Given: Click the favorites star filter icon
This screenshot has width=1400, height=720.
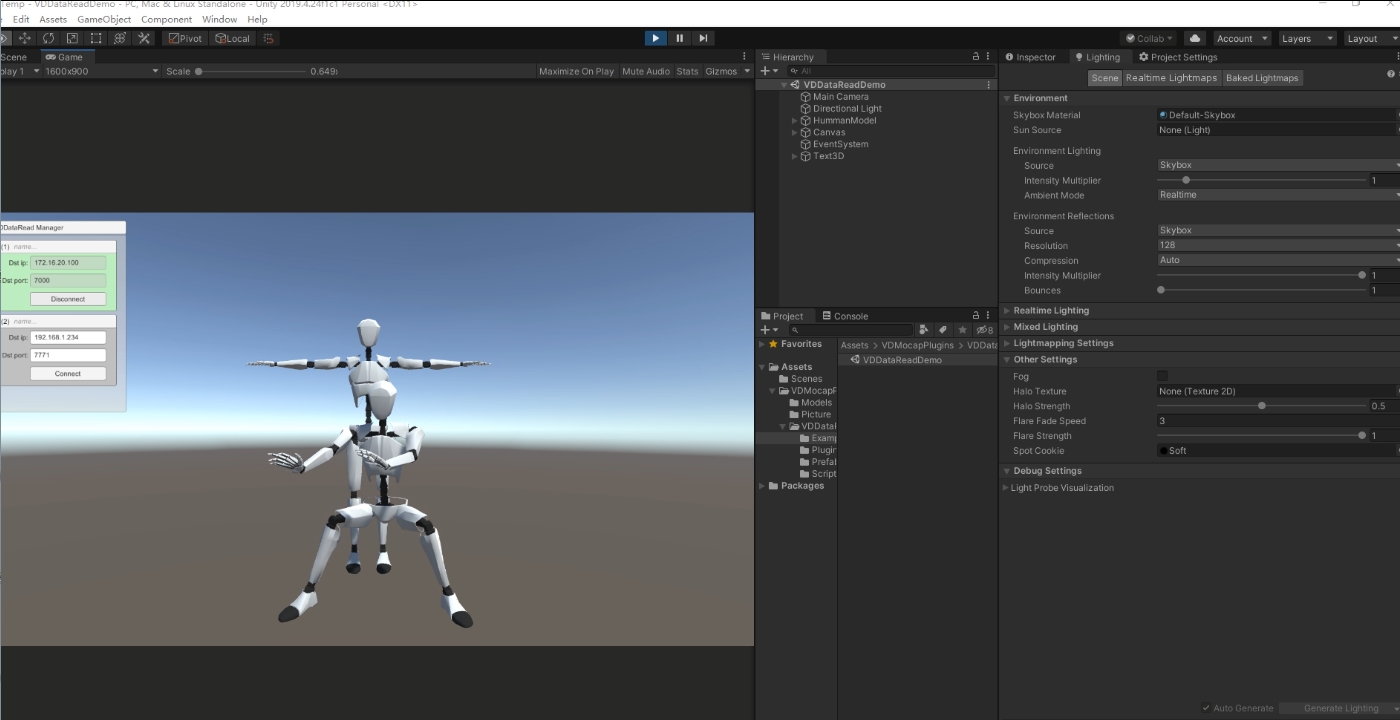Looking at the screenshot, I should pyautogui.click(x=963, y=330).
